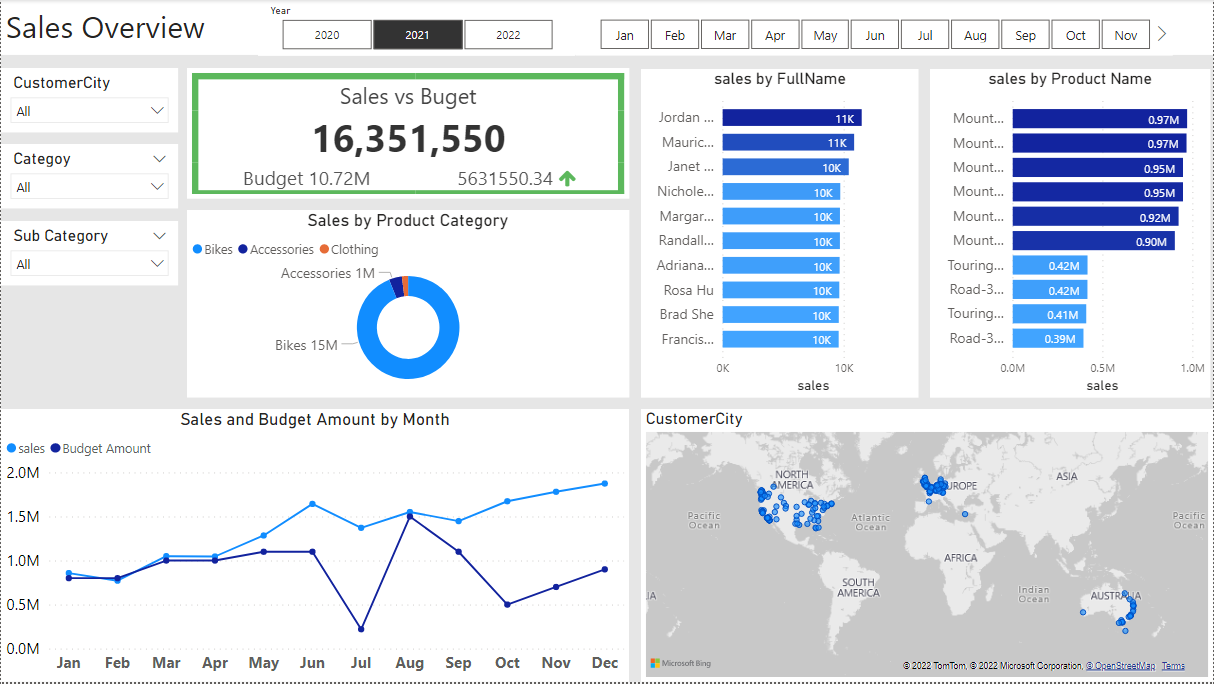
Task: Click the green up arrow on Sales vs Buget card
Action: pyautogui.click(x=567, y=176)
